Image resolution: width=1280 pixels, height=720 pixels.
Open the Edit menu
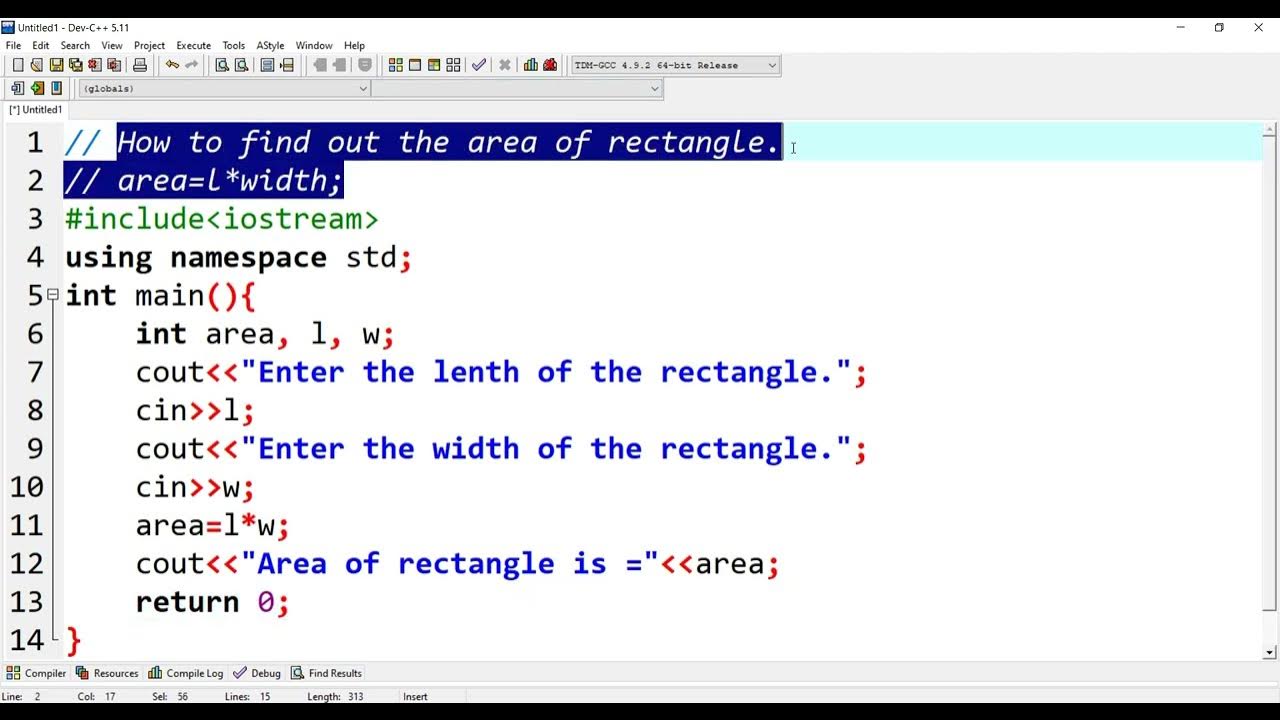point(41,45)
